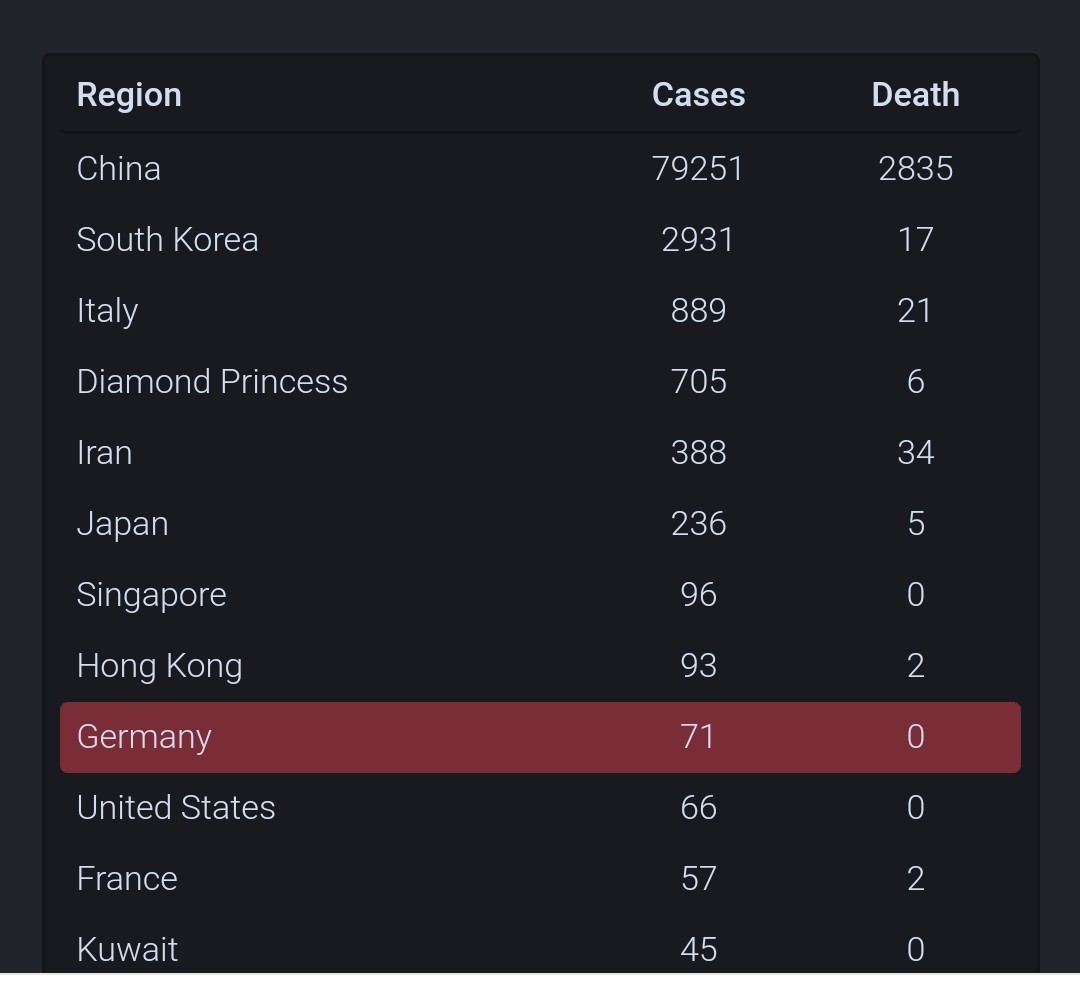Click Iran's 34 death count
Image resolution: width=1080 pixels, height=983 pixels.
[x=915, y=453]
